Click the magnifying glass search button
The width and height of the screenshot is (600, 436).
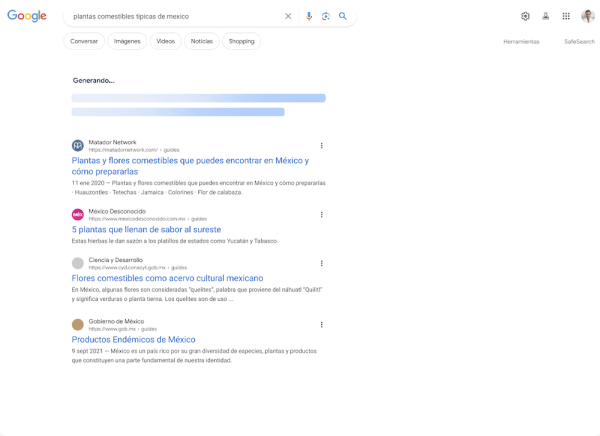coord(343,16)
